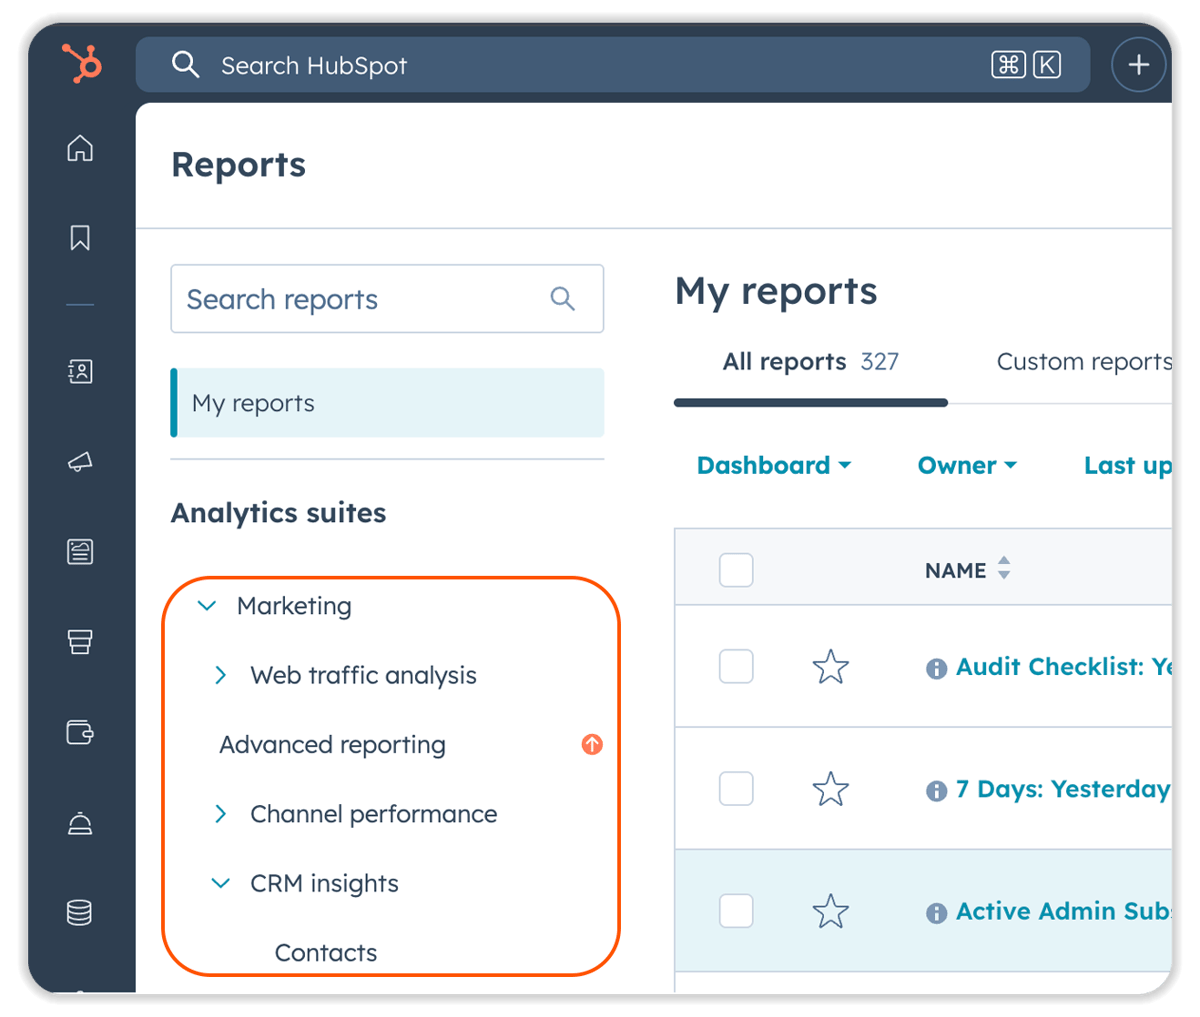Click the Web traffic analysis label
1200x1017 pixels.
pyautogui.click(x=363, y=676)
